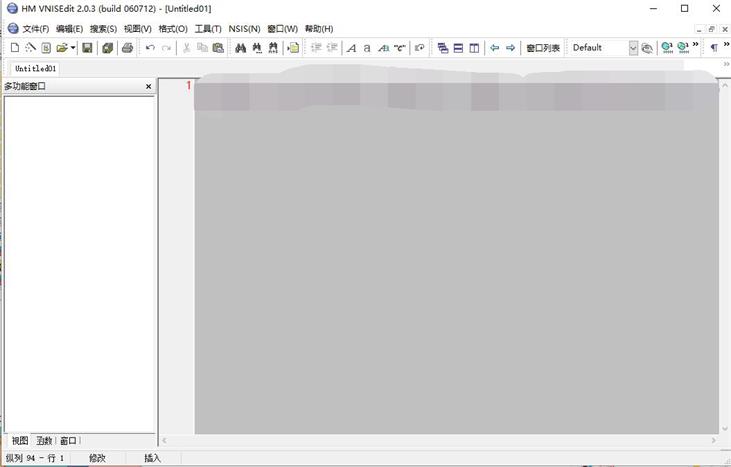Click the increase indent icon
The width and height of the screenshot is (731, 467).
[x=316, y=48]
